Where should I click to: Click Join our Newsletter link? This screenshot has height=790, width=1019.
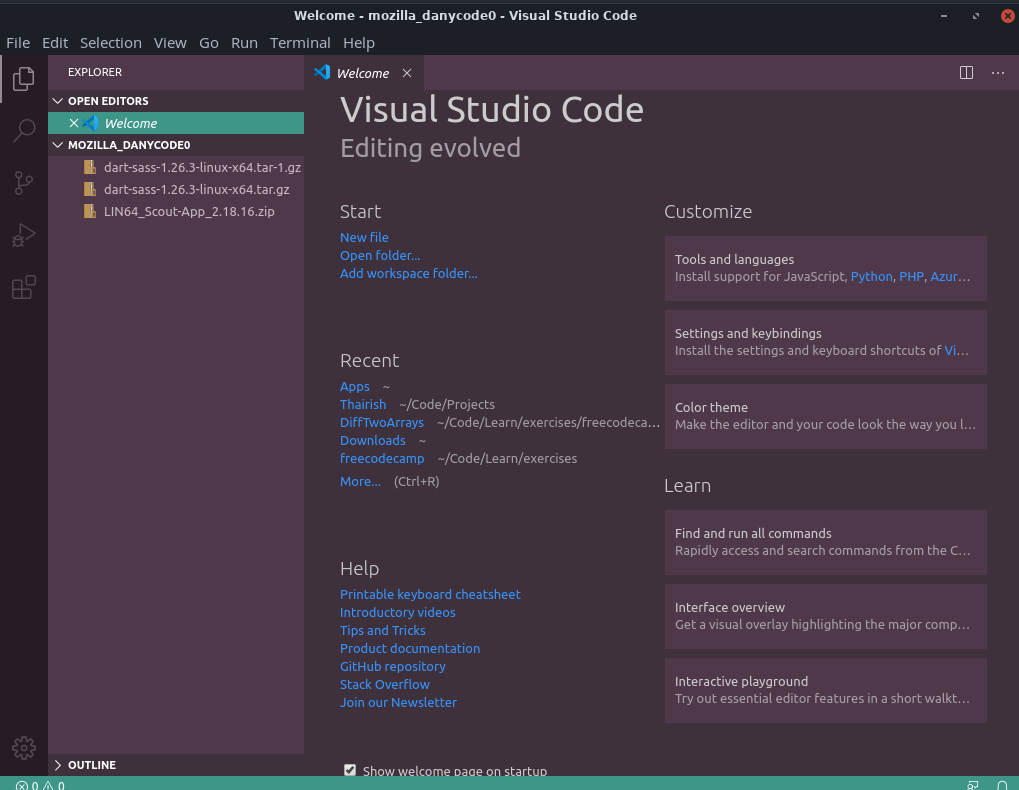coord(398,702)
